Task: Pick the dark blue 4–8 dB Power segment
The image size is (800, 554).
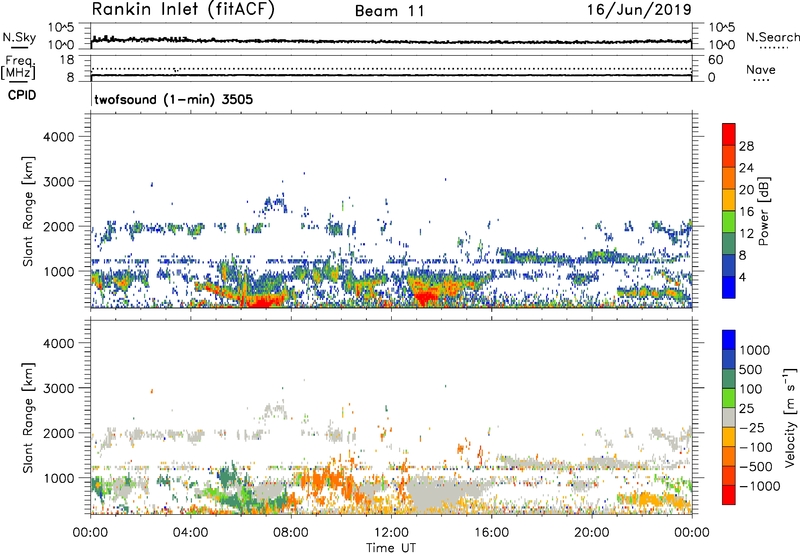Action: coord(729,266)
